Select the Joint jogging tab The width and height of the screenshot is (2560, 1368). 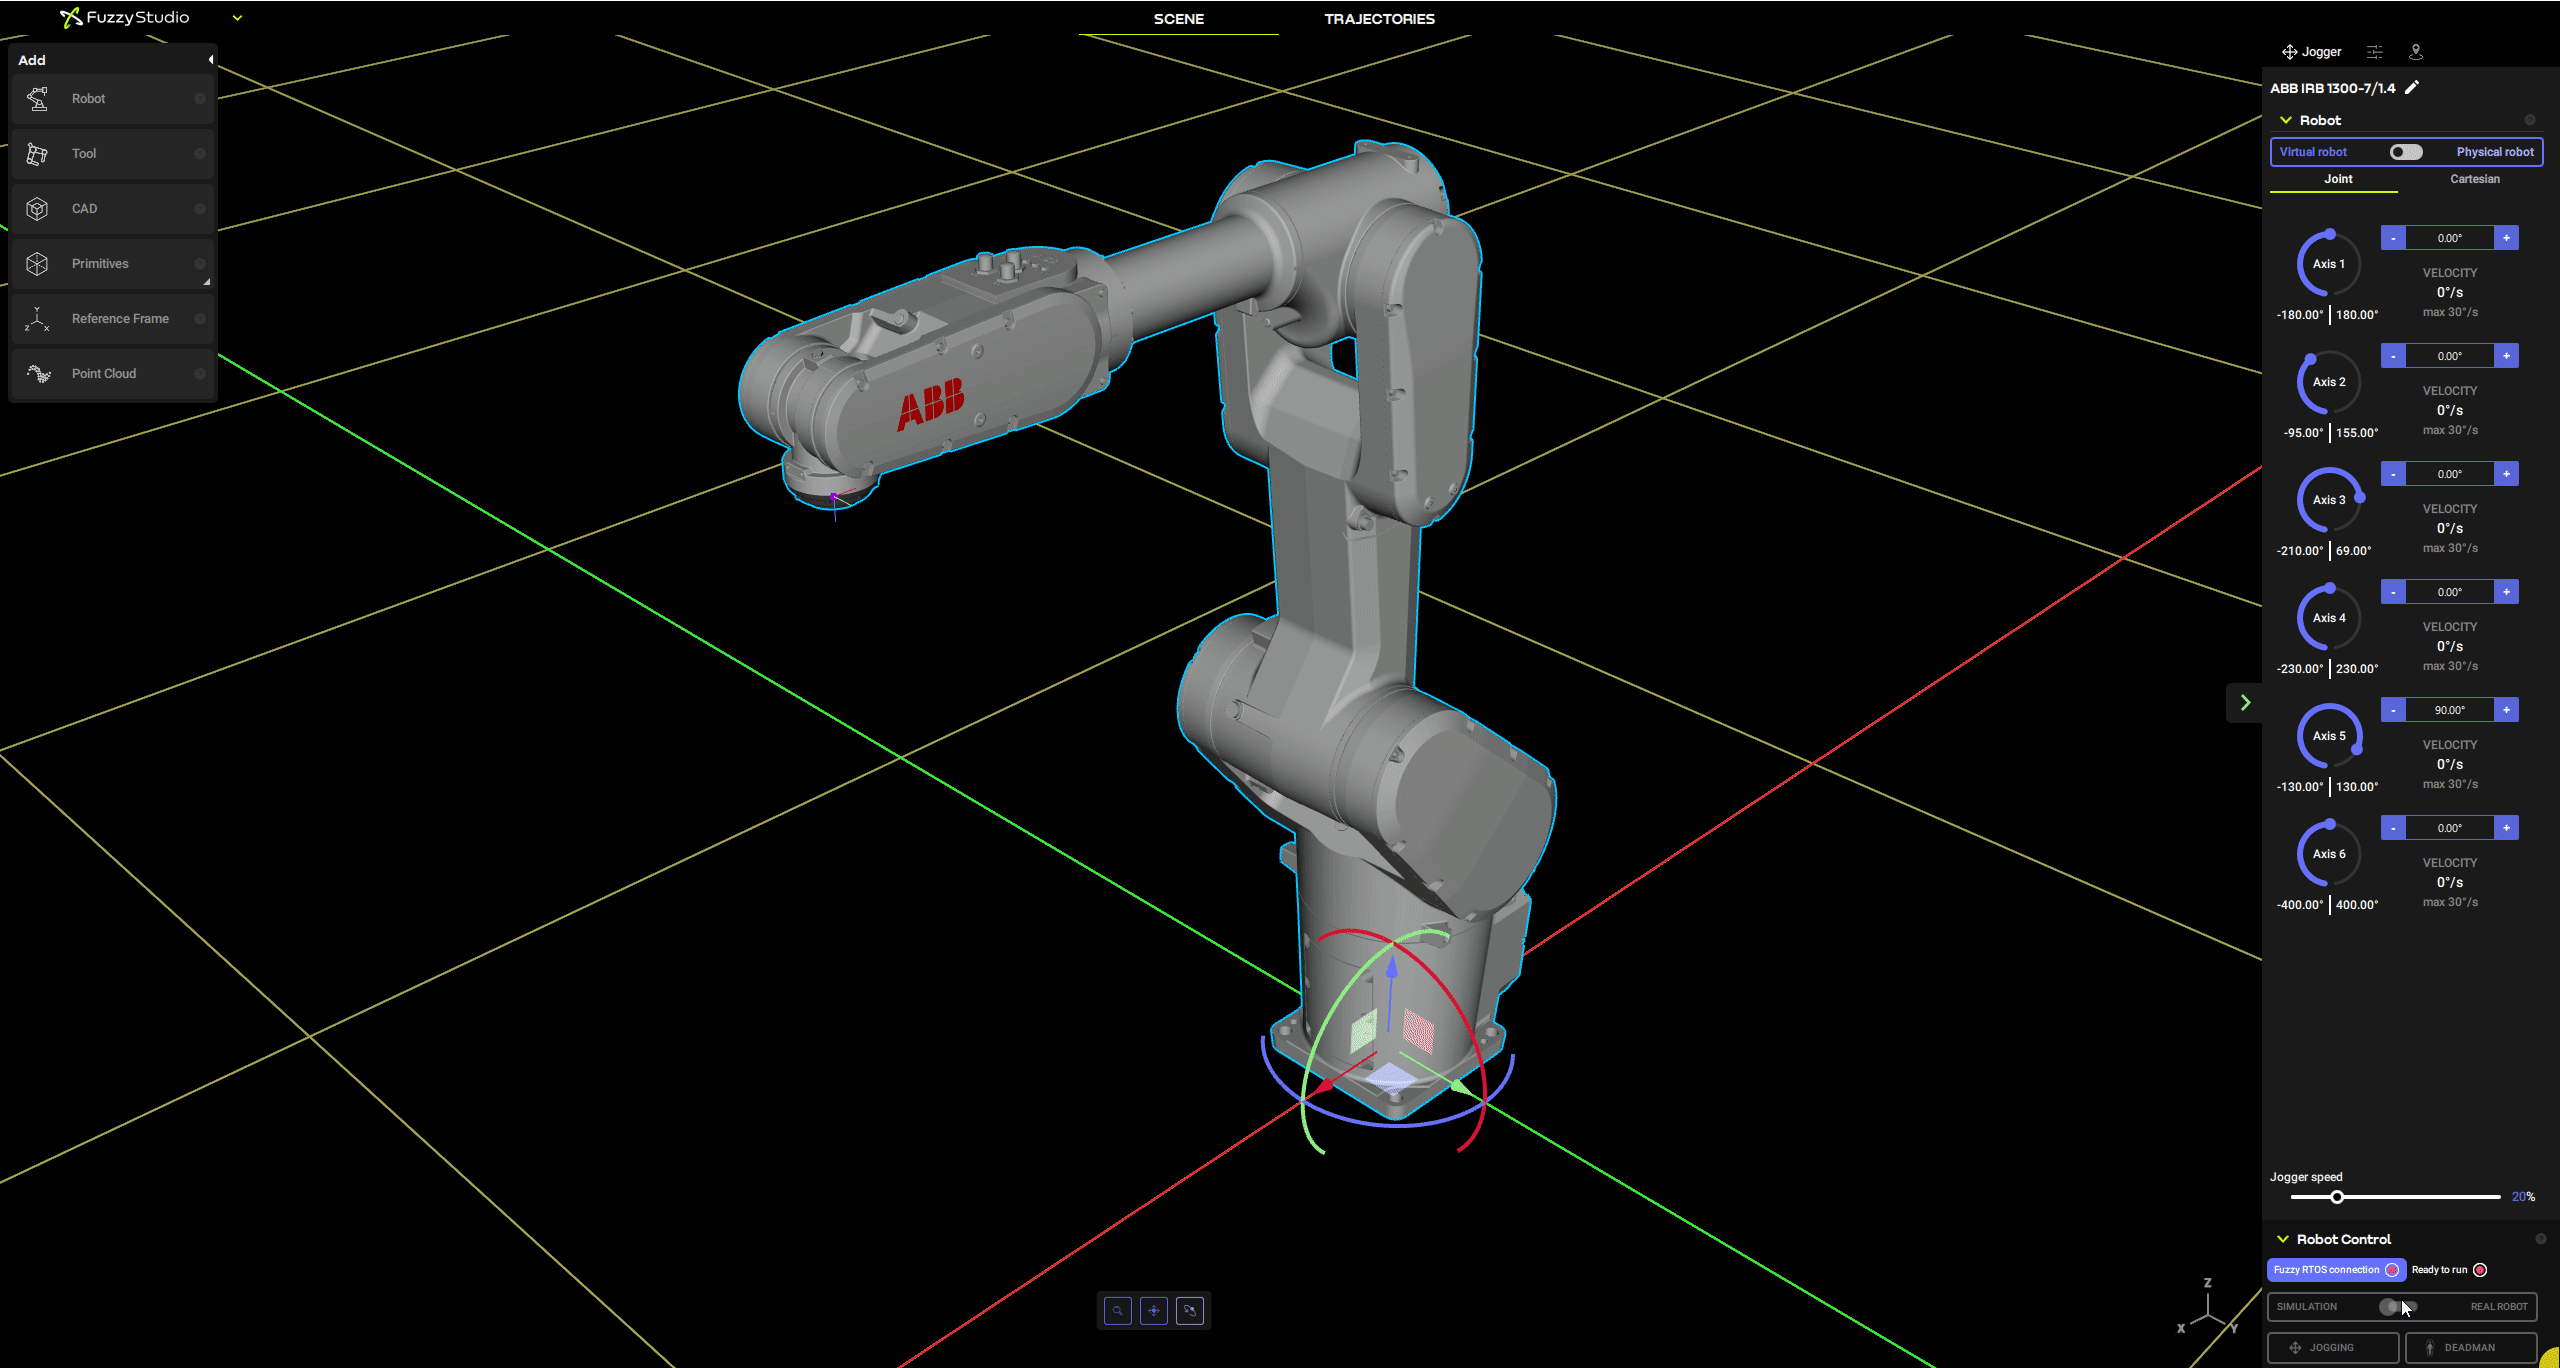(2337, 180)
